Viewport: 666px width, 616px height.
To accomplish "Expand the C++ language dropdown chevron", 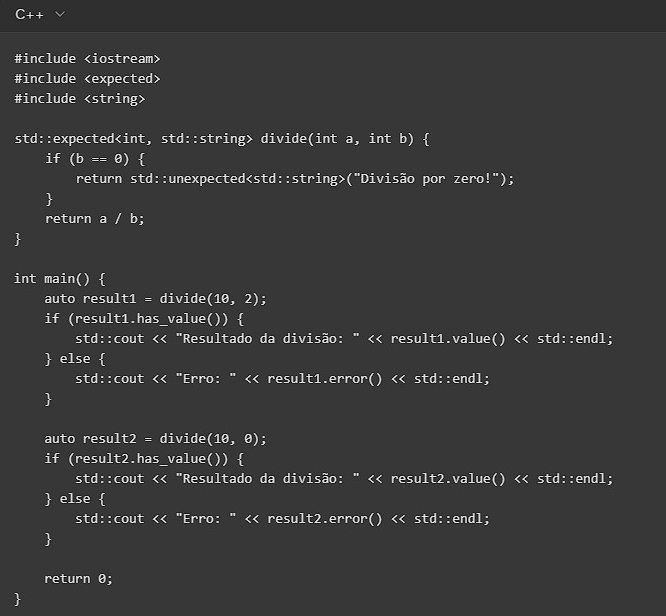I will coord(60,15).
